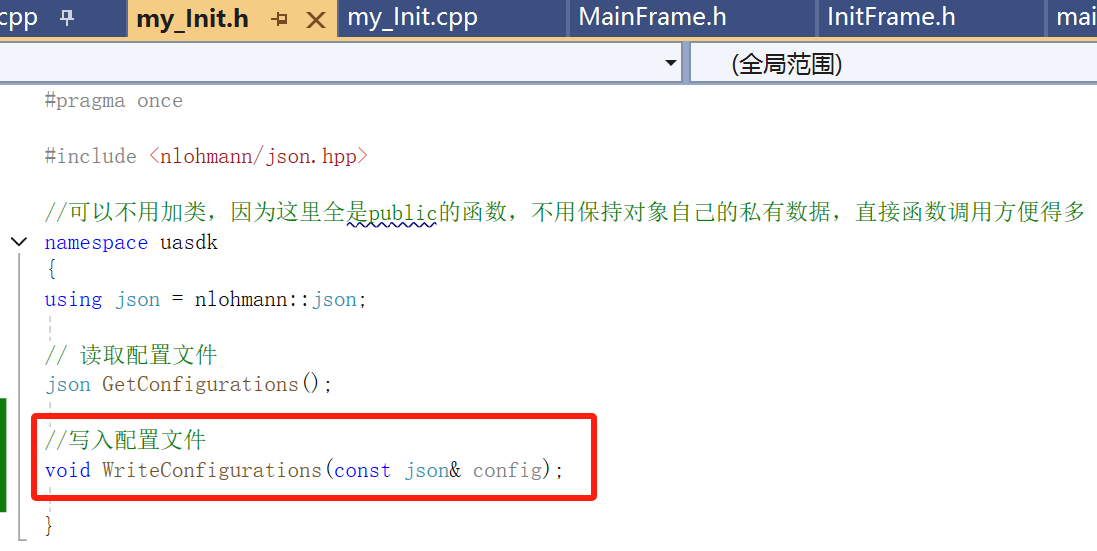Click the config parameter name
This screenshot has width=1097, height=551.
tap(508, 470)
